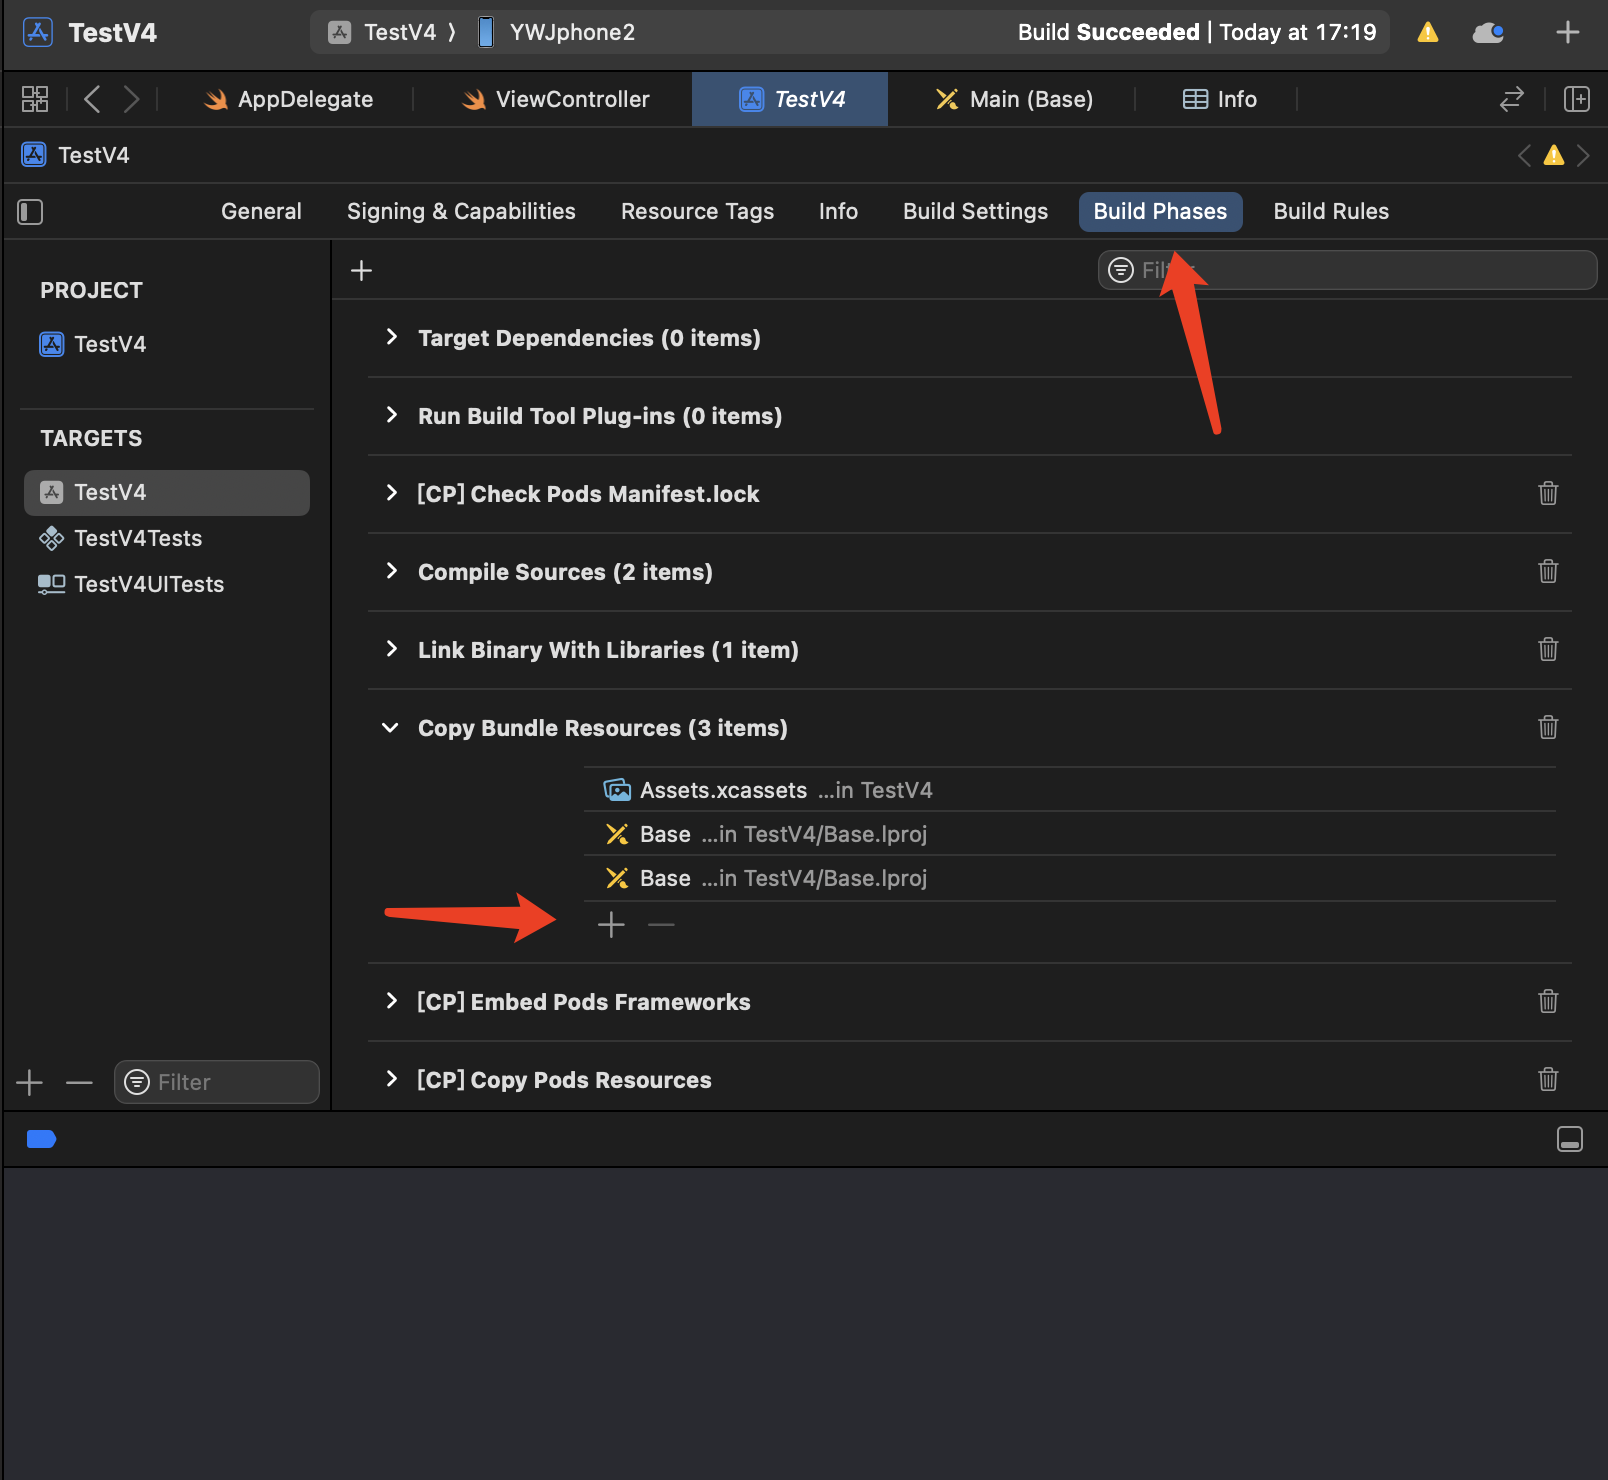This screenshot has height=1480, width=1608.
Task: Expand Target Dependencies section
Action: 392,337
